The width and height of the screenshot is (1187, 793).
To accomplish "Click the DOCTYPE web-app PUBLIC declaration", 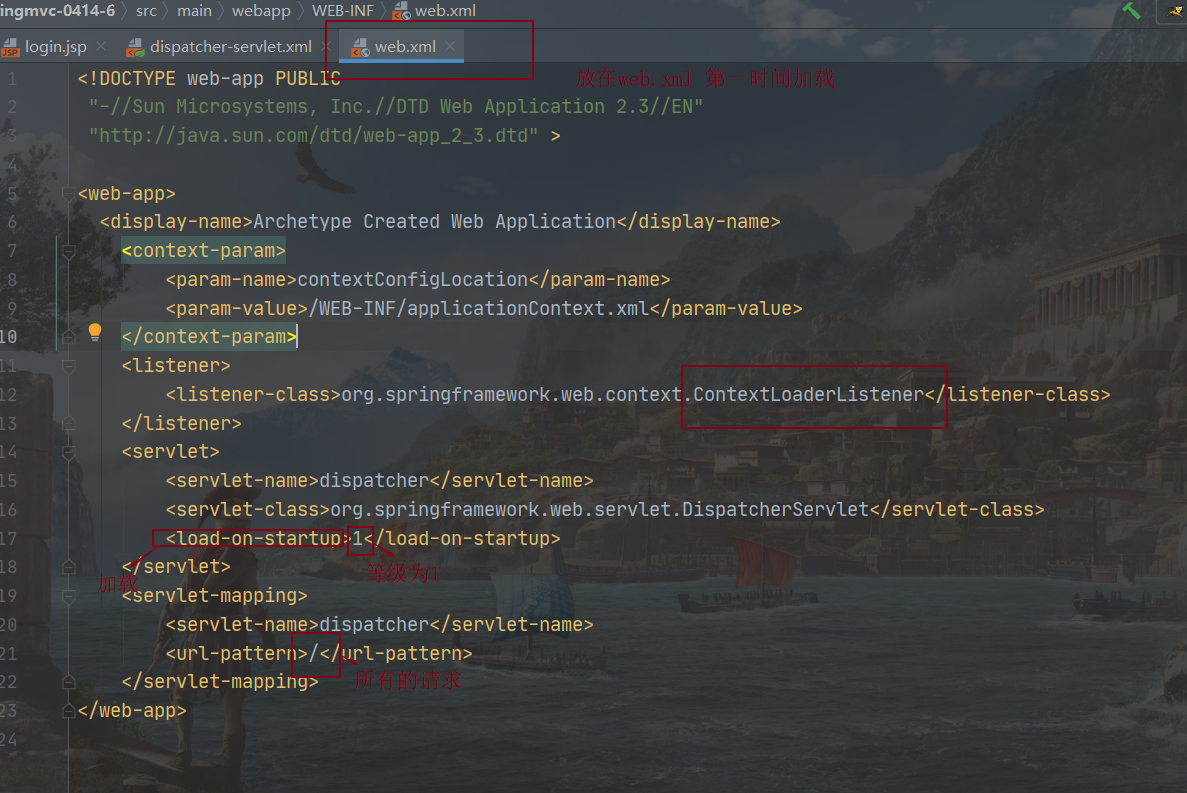I will 209,79.
